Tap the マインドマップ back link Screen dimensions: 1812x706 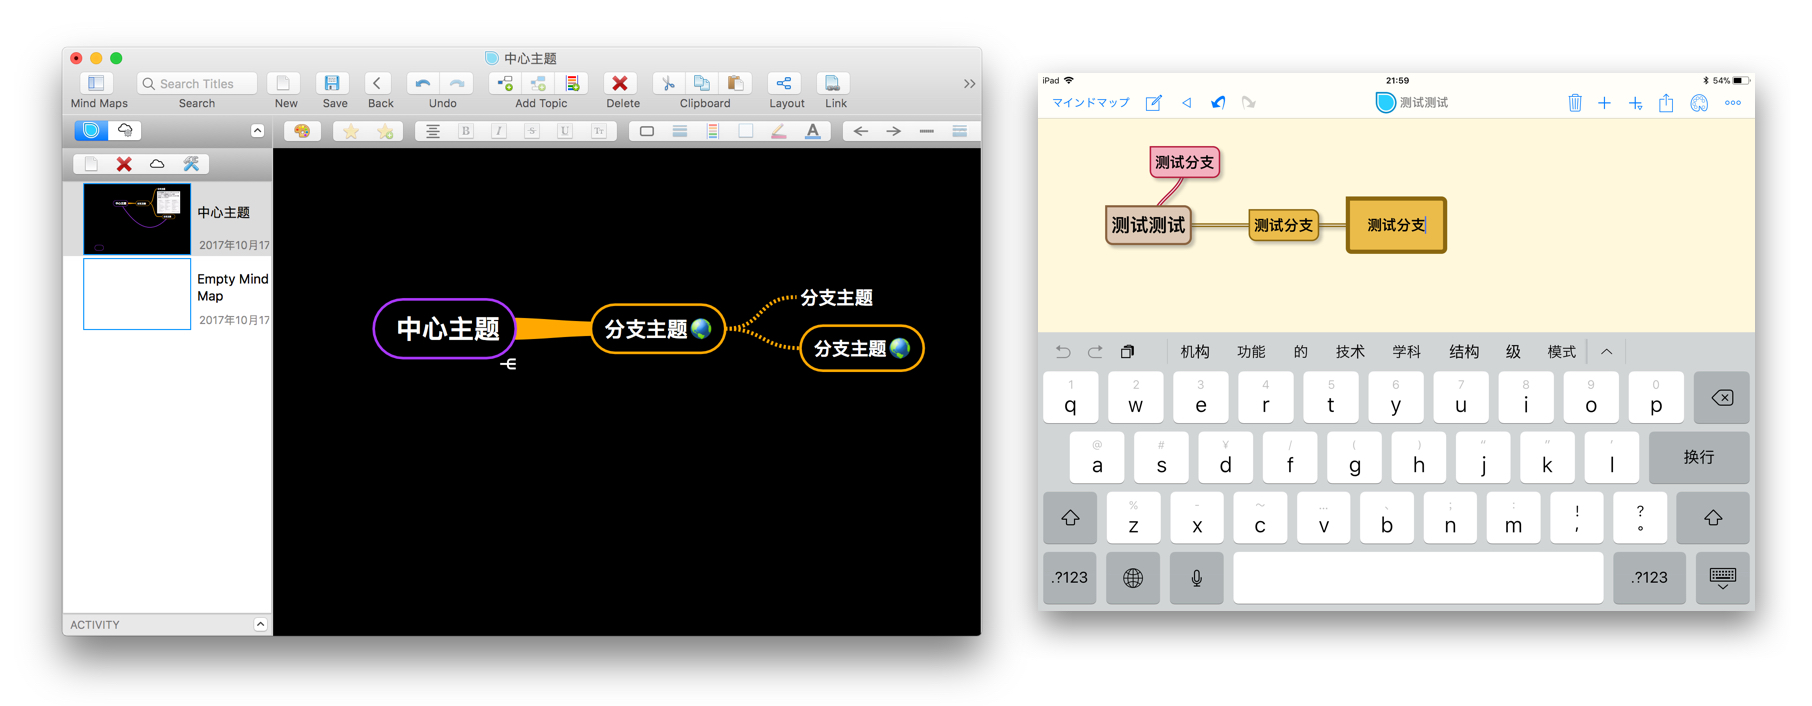[x=1090, y=103]
